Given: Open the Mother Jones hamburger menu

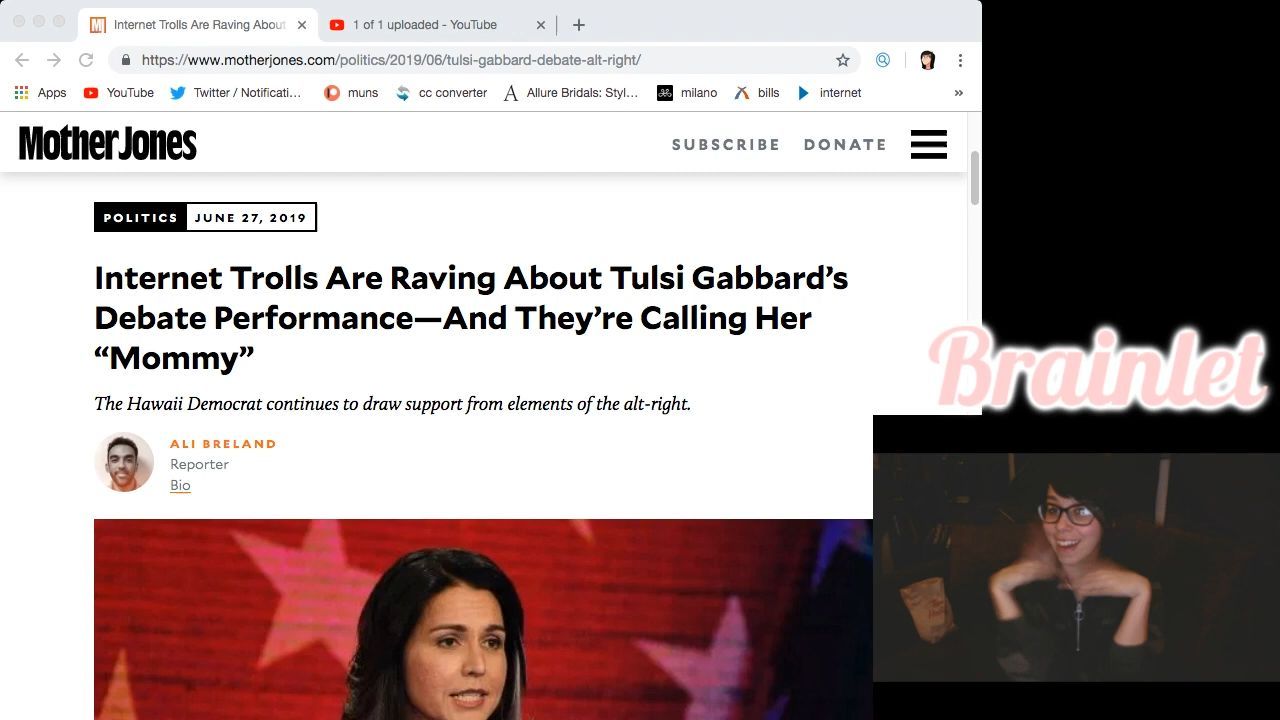Looking at the screenshot, I should tap(928, 144).
